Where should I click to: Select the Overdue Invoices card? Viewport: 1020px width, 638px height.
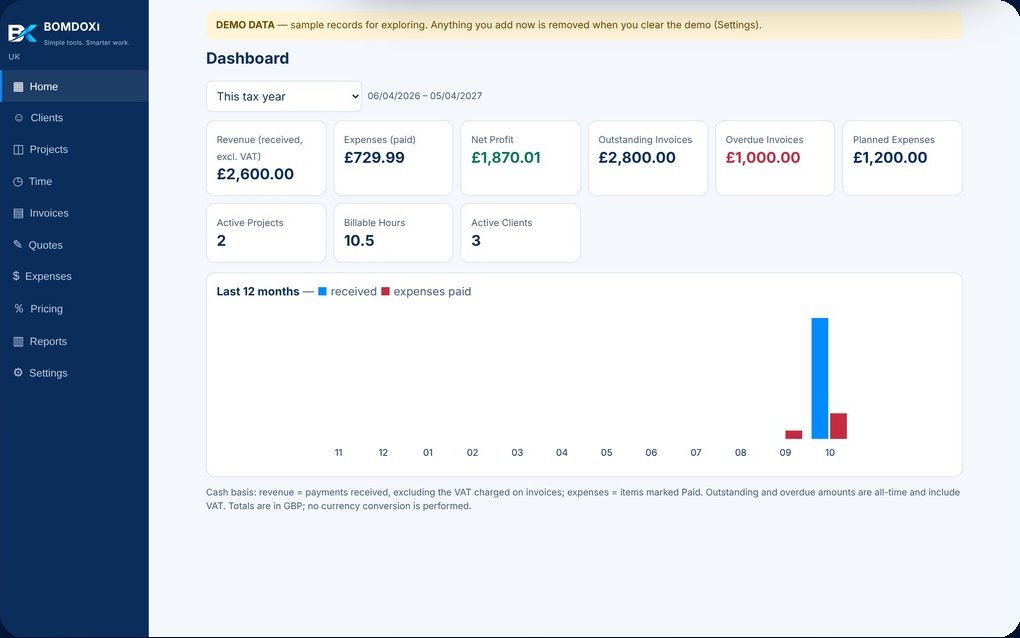pyautogui.click(x=775, y=158)
